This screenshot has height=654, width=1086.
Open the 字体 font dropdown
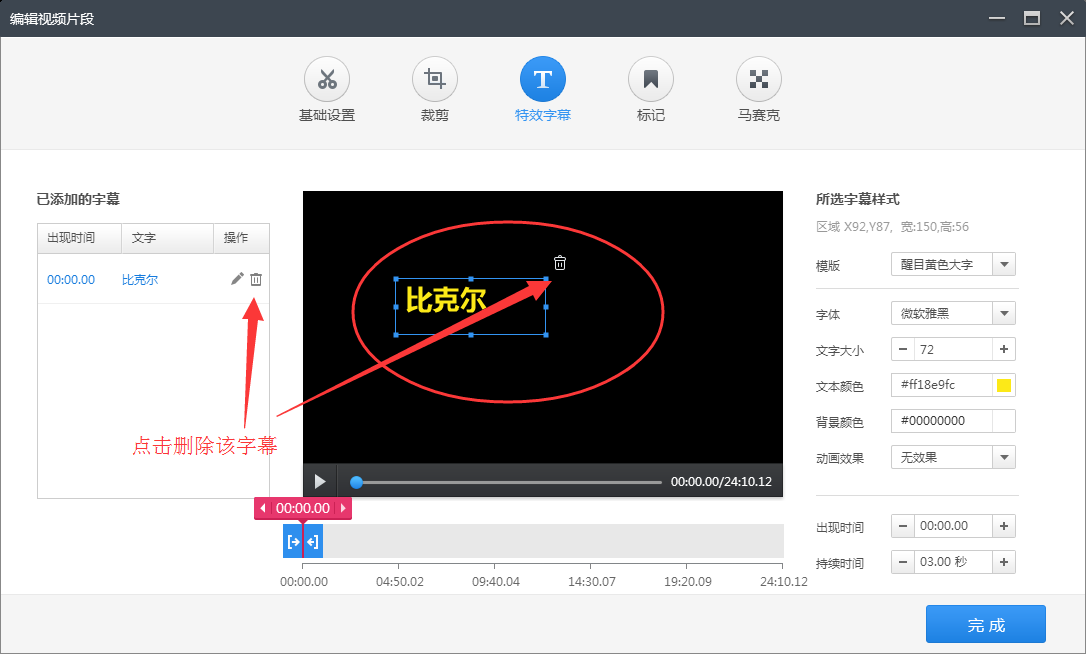point(1006,313)
